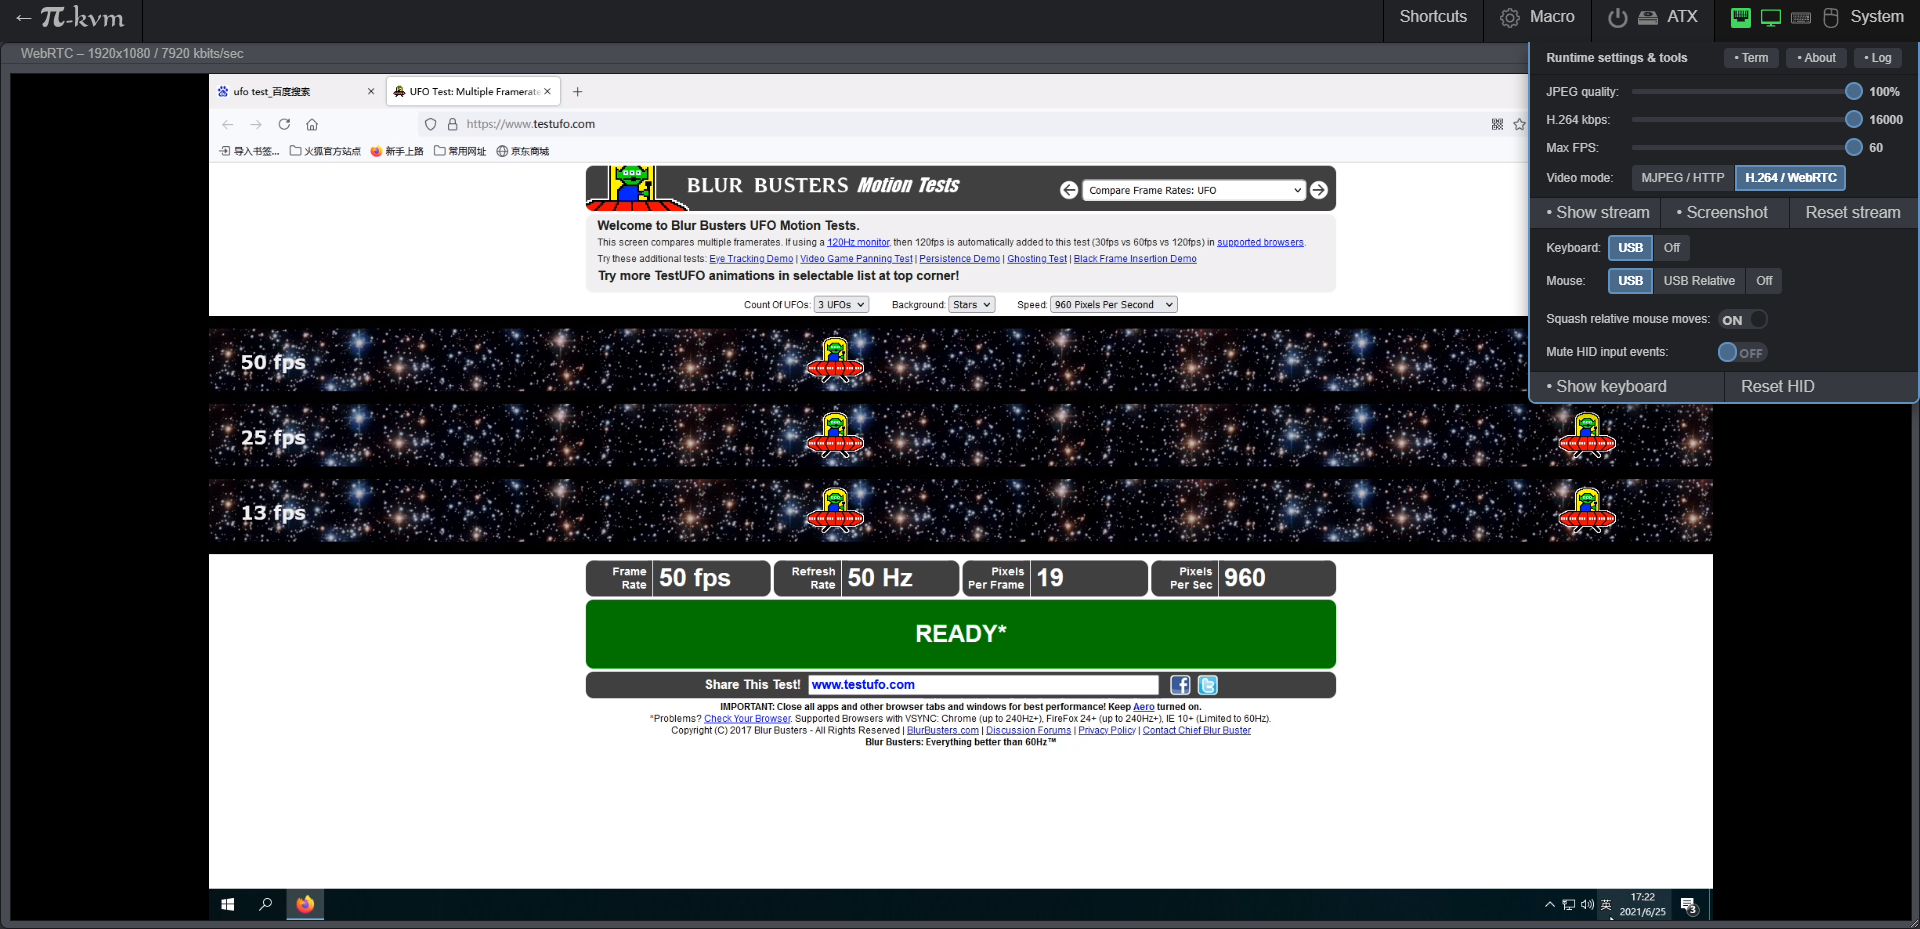Switch to the ufo test search tab
1920x929 pixels.
click(297, 91)
